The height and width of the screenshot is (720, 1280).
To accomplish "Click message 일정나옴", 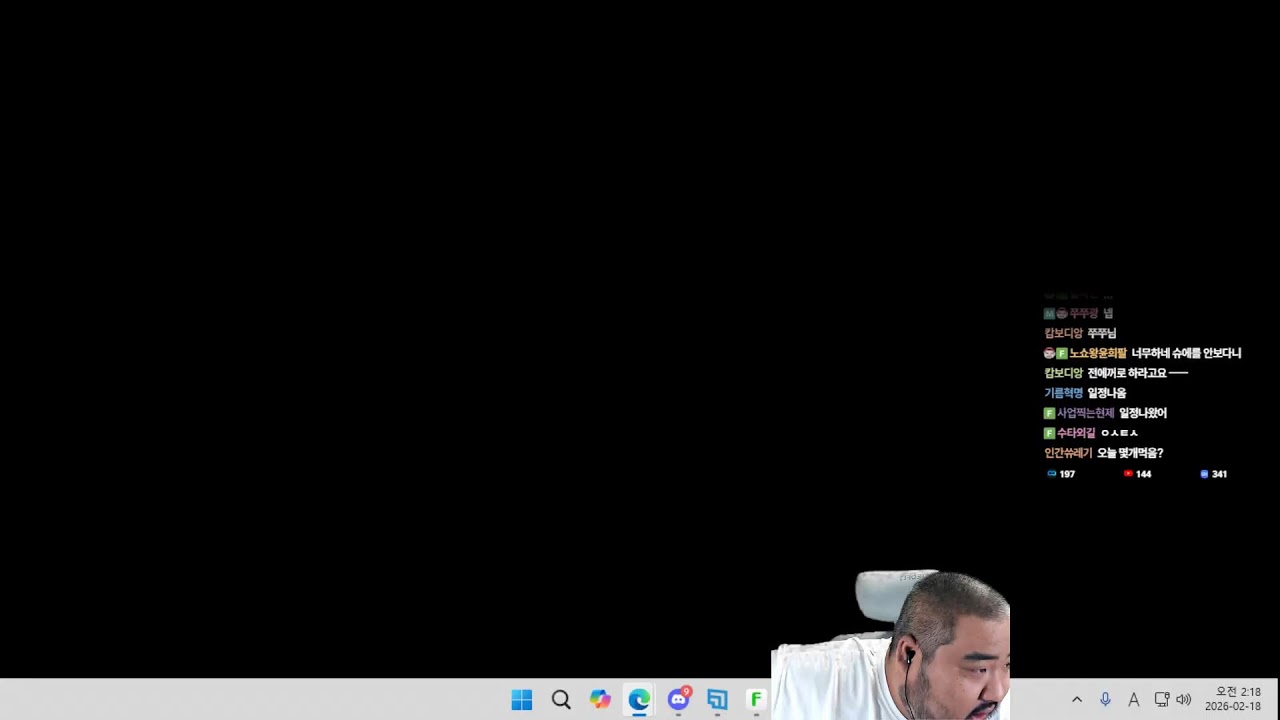I will click(x=1107, y=393).
